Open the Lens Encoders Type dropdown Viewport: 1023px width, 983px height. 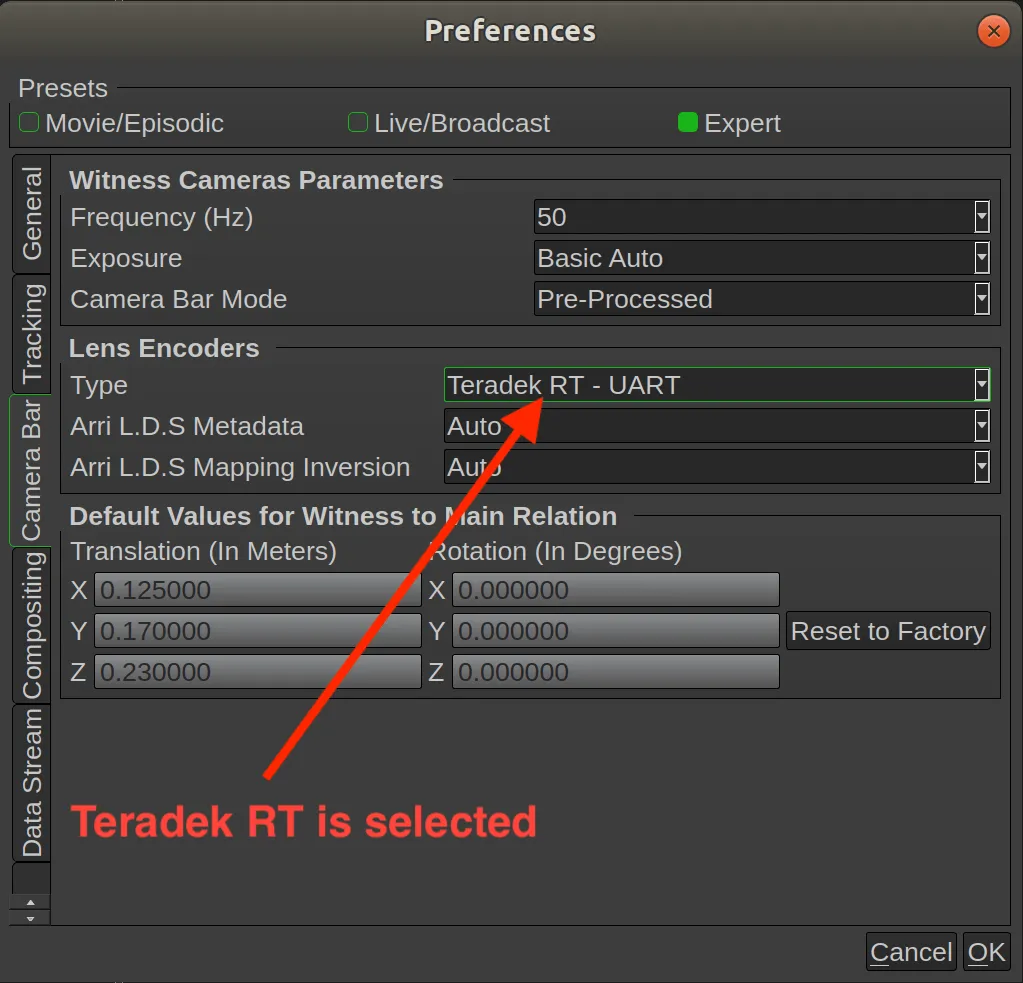coord(717,385)
